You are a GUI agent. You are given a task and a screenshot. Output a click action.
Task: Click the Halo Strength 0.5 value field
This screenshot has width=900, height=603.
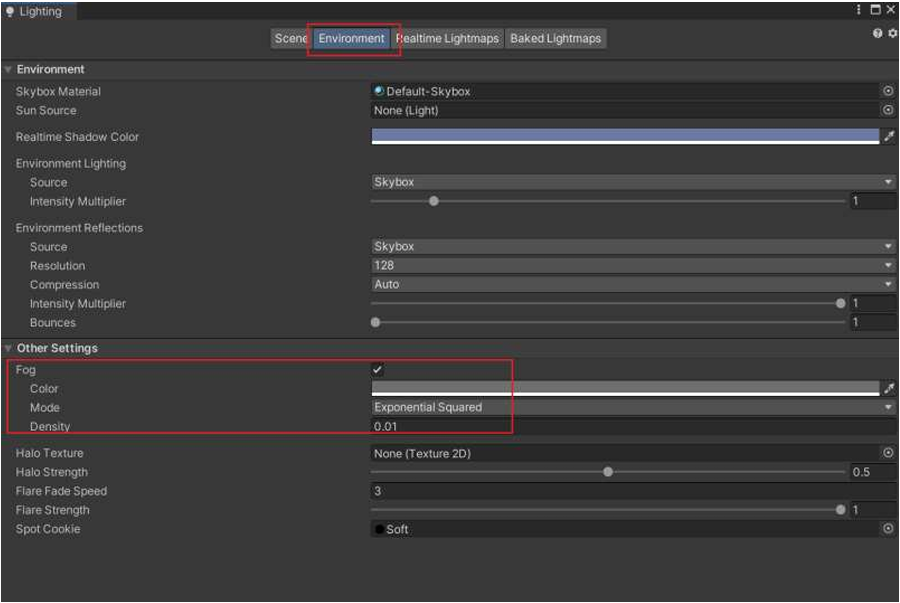(873, 472)
